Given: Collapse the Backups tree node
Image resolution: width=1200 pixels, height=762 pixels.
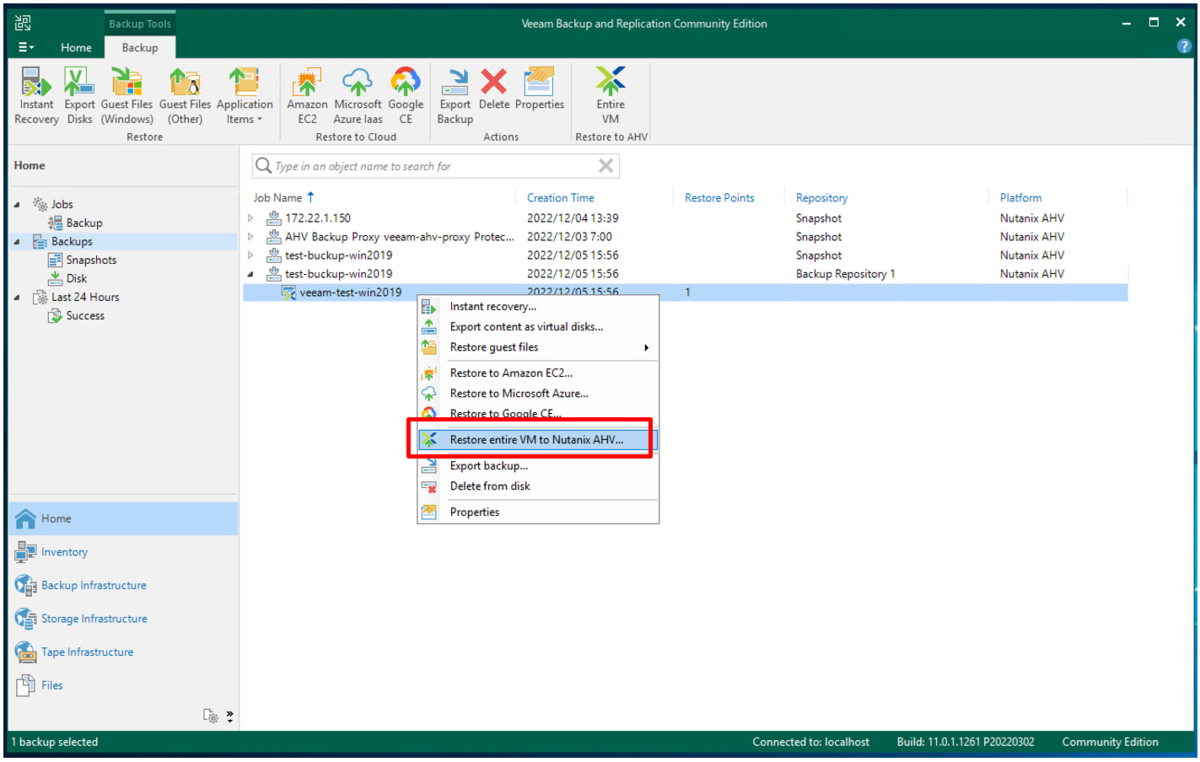Looking at the screenshot, I should [17, 242].
